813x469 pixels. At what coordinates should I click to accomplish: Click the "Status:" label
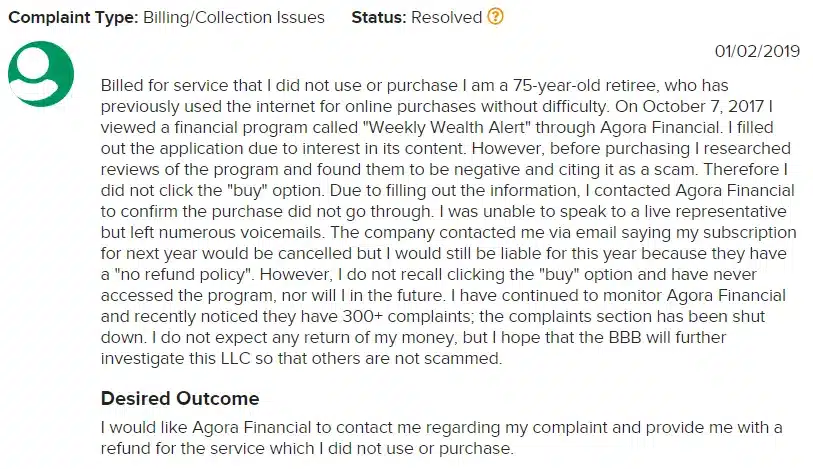point(379,17)
